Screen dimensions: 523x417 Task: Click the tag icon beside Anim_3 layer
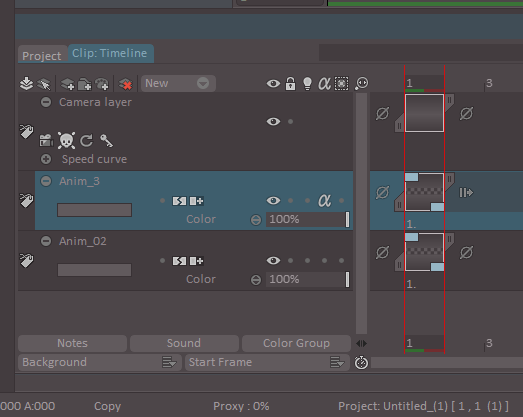tap(26, 200)
